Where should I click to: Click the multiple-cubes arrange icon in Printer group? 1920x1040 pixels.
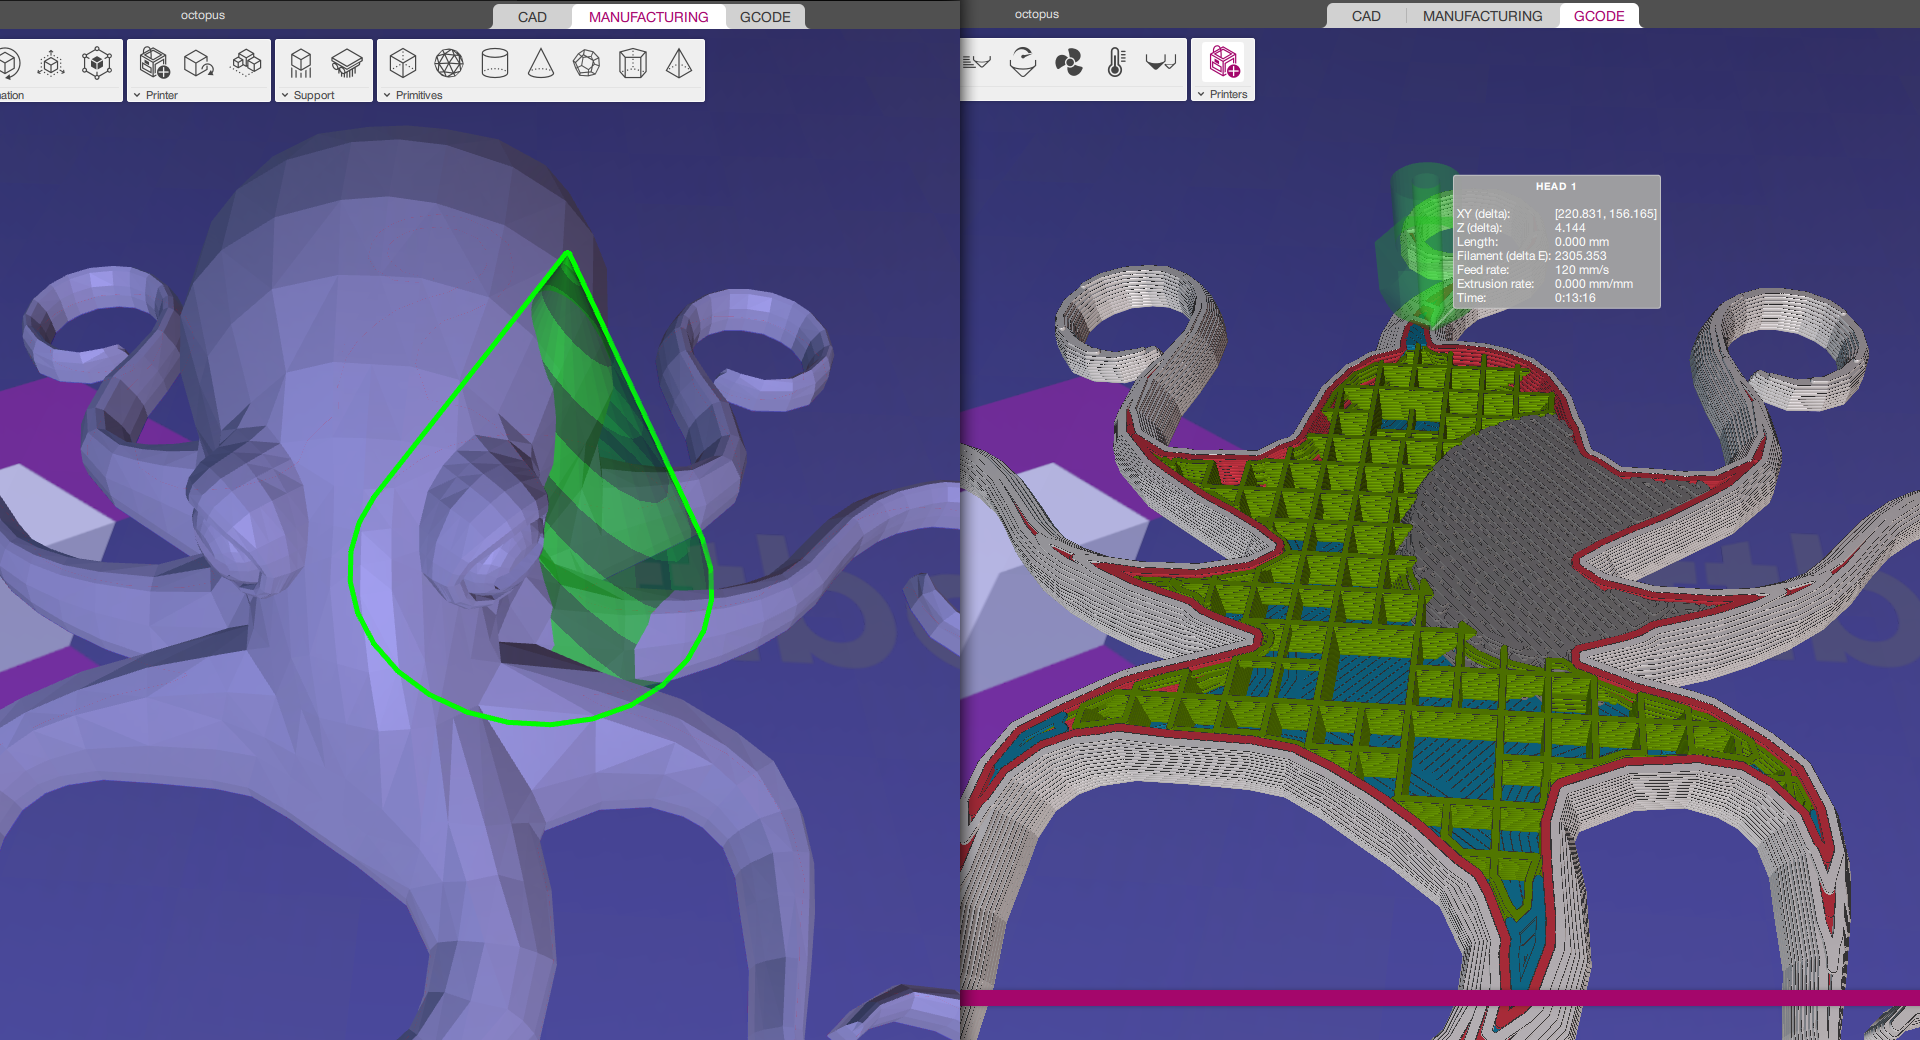pos(246,63)
